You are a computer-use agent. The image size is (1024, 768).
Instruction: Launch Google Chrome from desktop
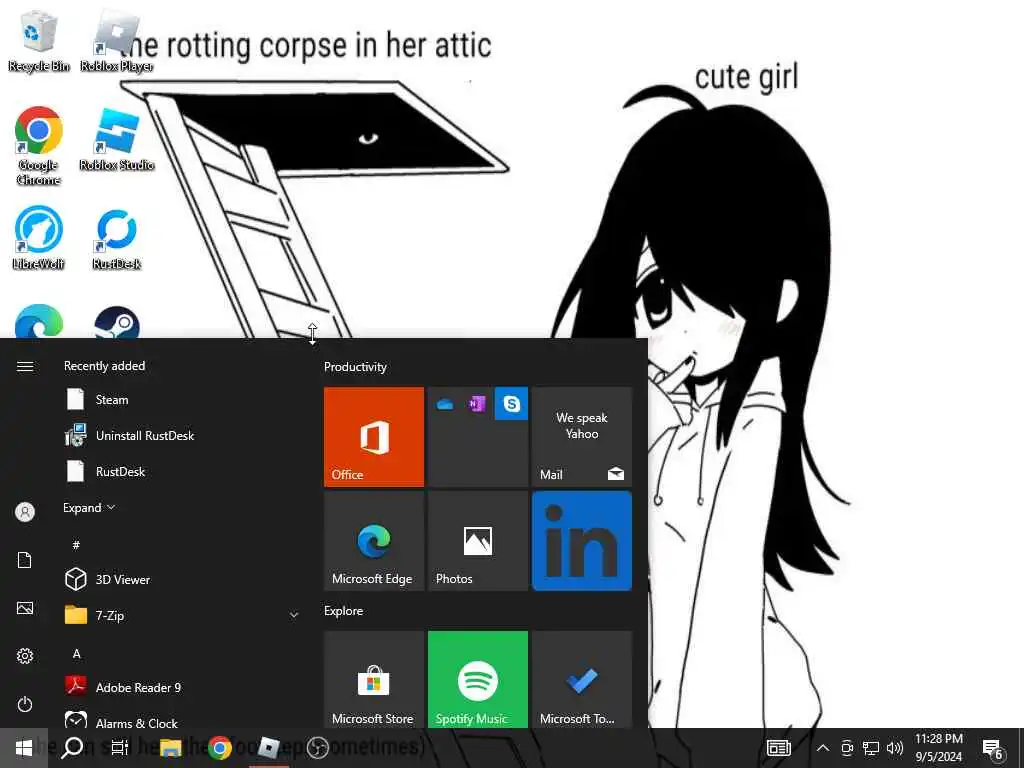39,146
